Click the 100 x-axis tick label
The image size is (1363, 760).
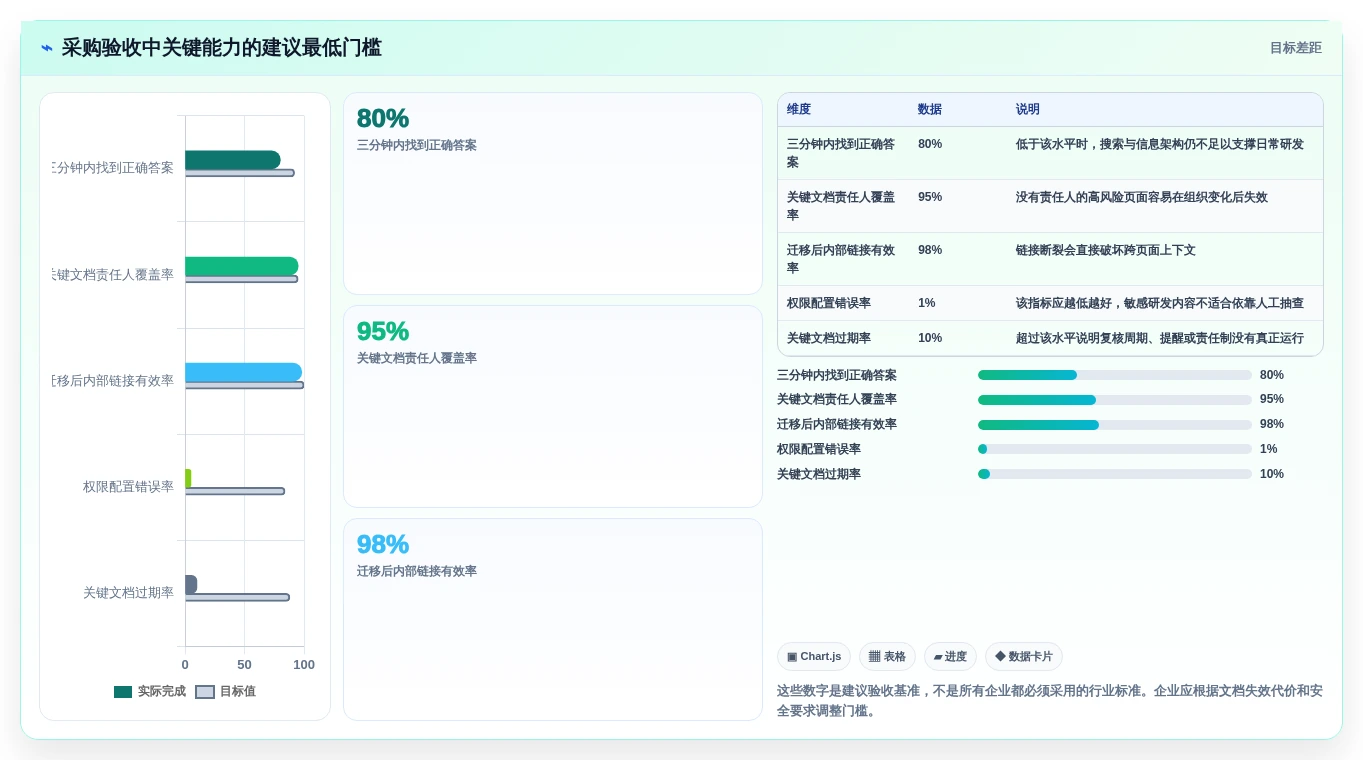coord(304,665)
